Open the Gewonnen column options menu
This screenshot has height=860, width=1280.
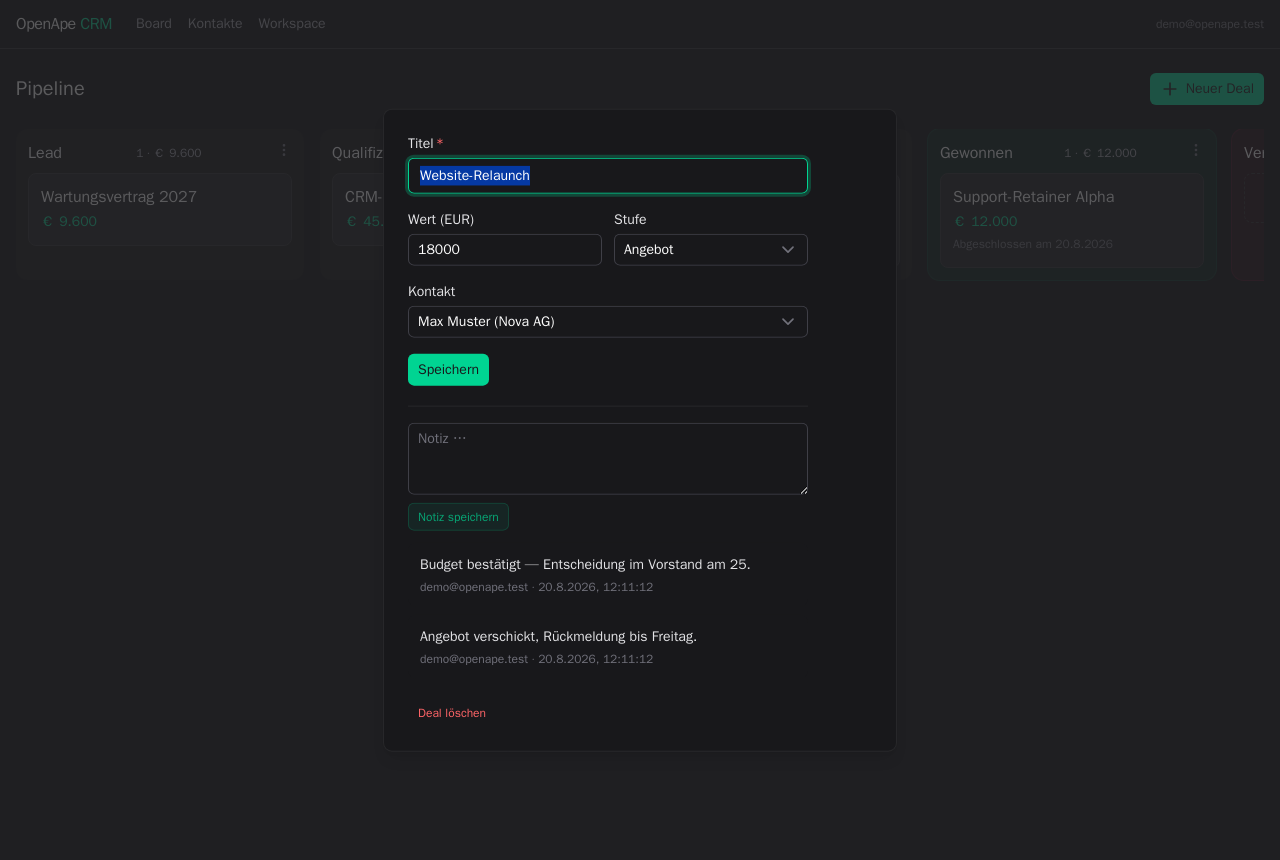click(1196, 150)
